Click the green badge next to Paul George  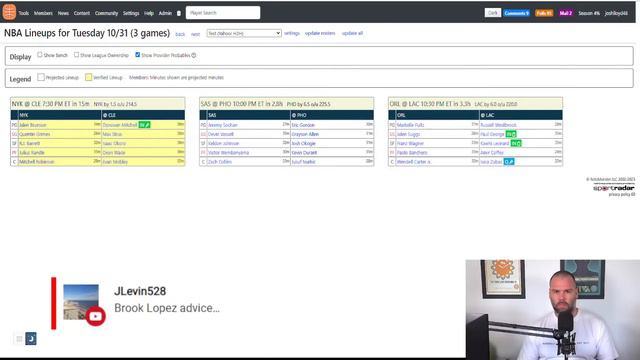511,134
